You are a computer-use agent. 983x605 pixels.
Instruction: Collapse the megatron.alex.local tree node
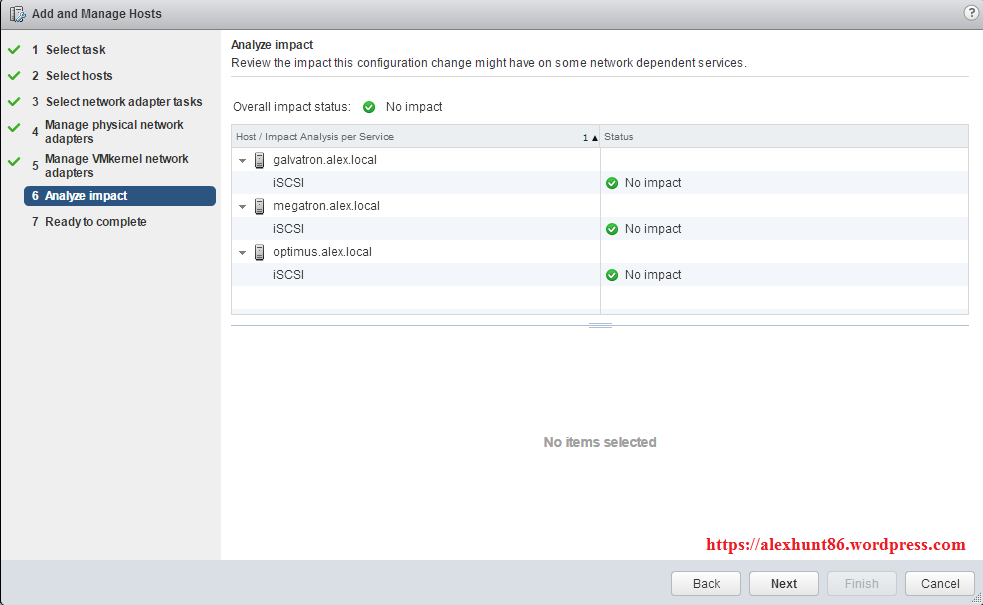click(x=242, y=206)
